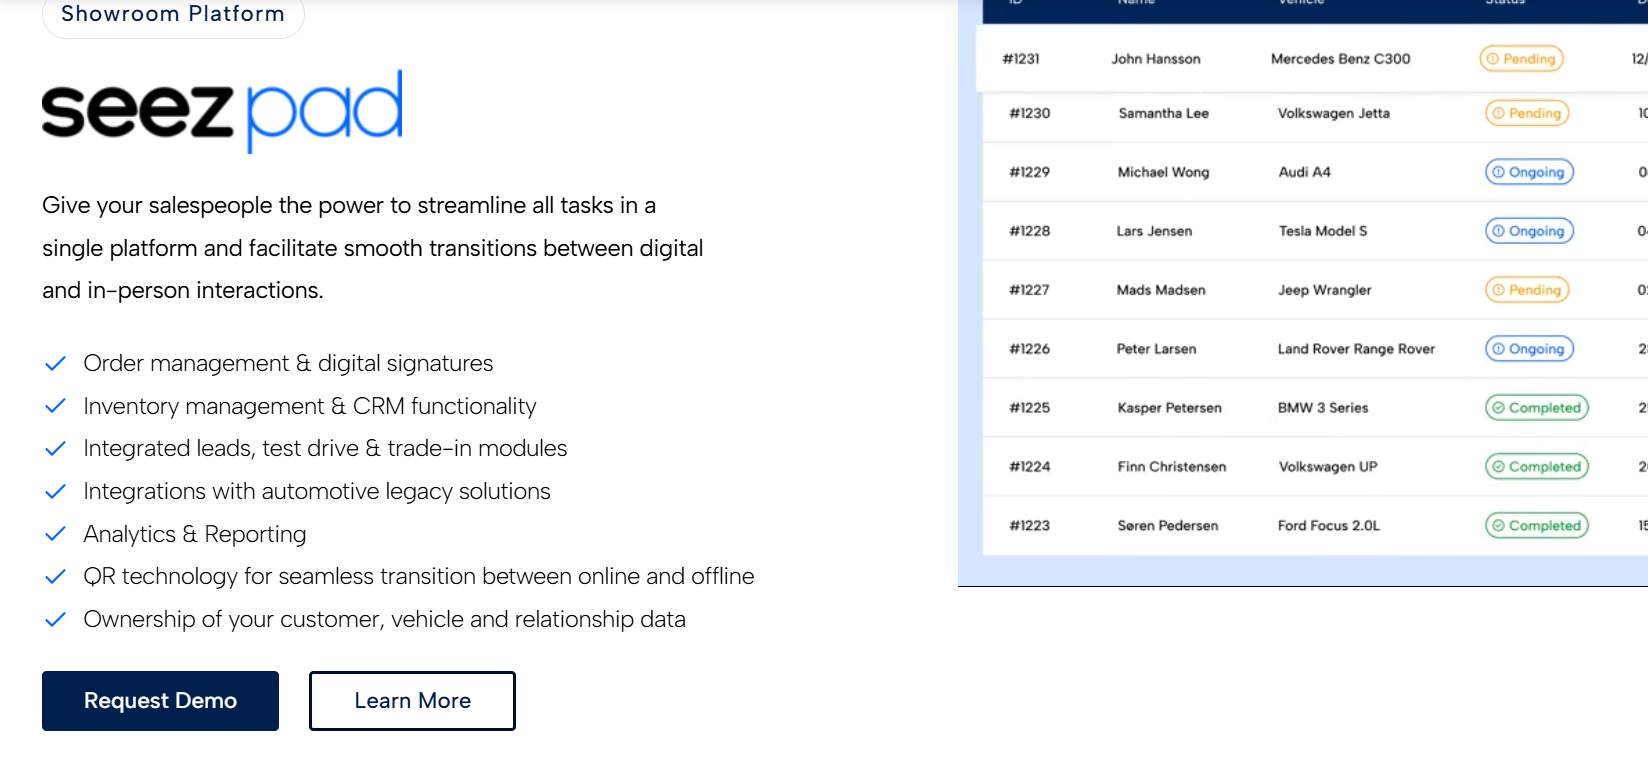Click the QR technology feature text
The height and width of the screenshot is (760, 1648).
pyautogui.click(x=419, y=577)
